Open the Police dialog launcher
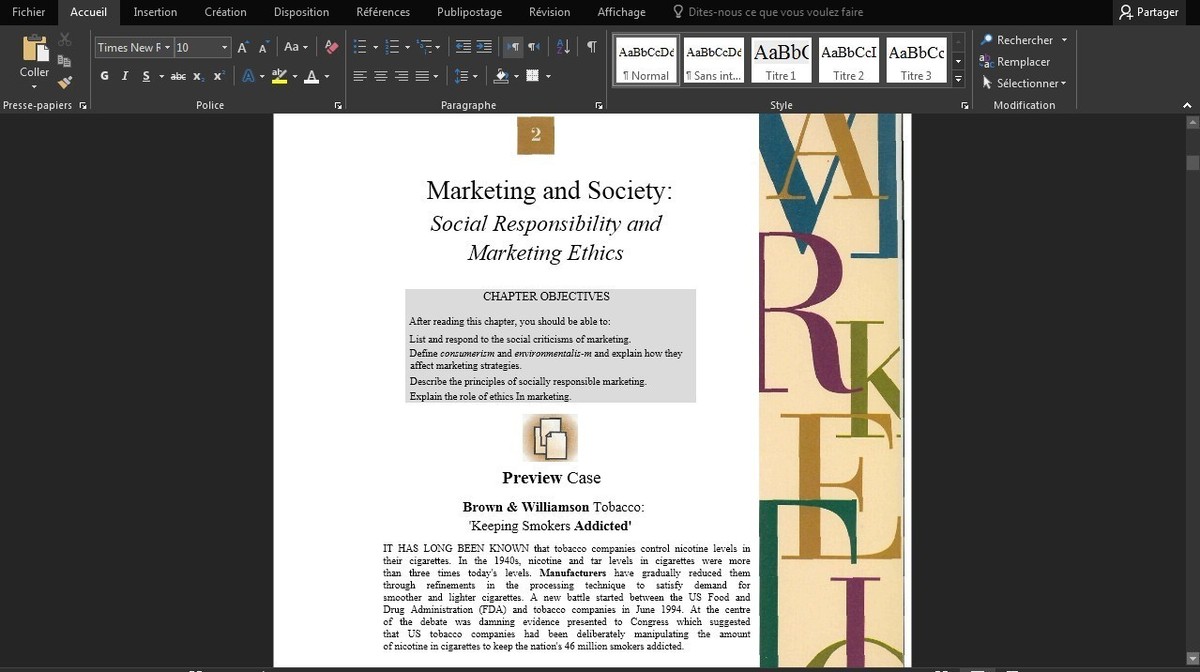Screen dimensions: 1200x672 pos(338,105)
